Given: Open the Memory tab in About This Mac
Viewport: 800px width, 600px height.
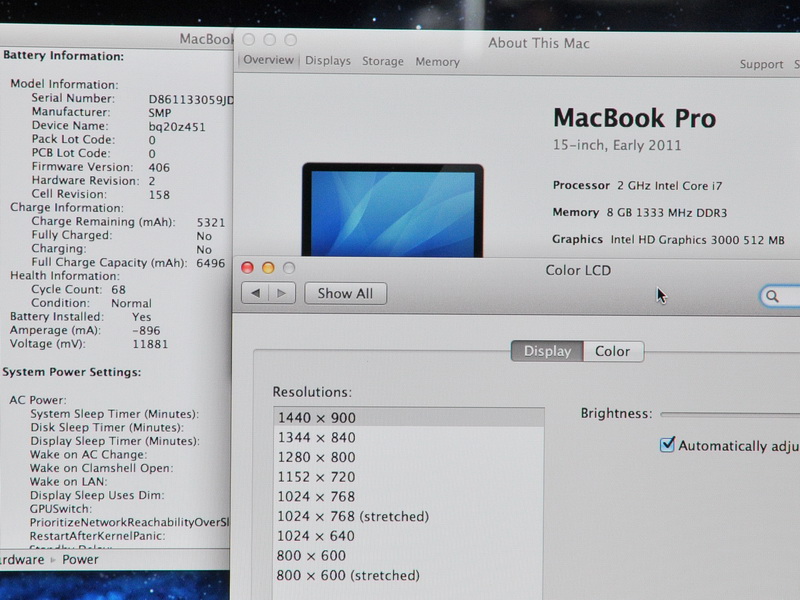Looking at the screenshot, I should click(437, 62).
